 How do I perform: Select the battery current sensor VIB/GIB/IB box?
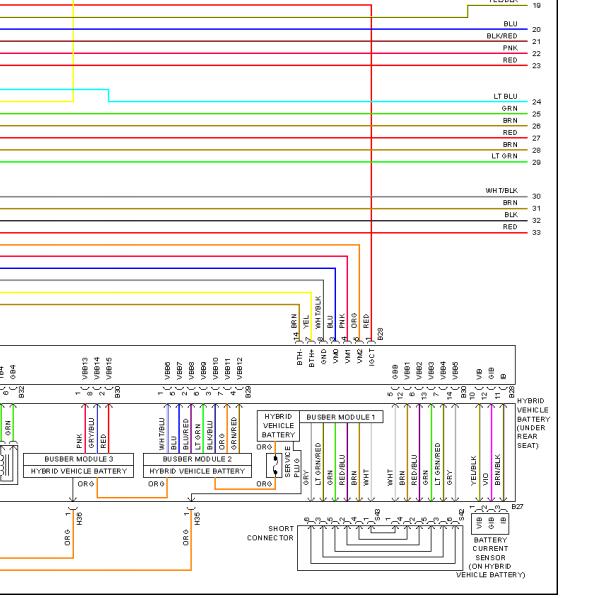pos(490,523)
